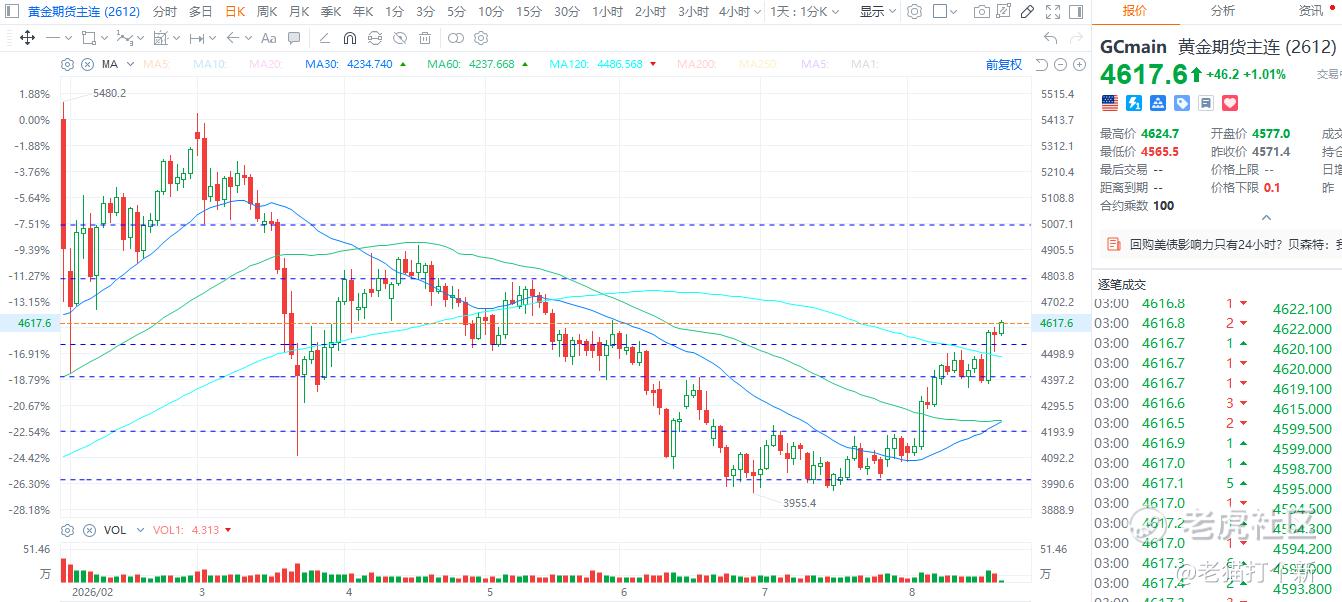
Task: Click the lightning quick-trade icon
Action: pyautogui.click(x=1134, y=103)
